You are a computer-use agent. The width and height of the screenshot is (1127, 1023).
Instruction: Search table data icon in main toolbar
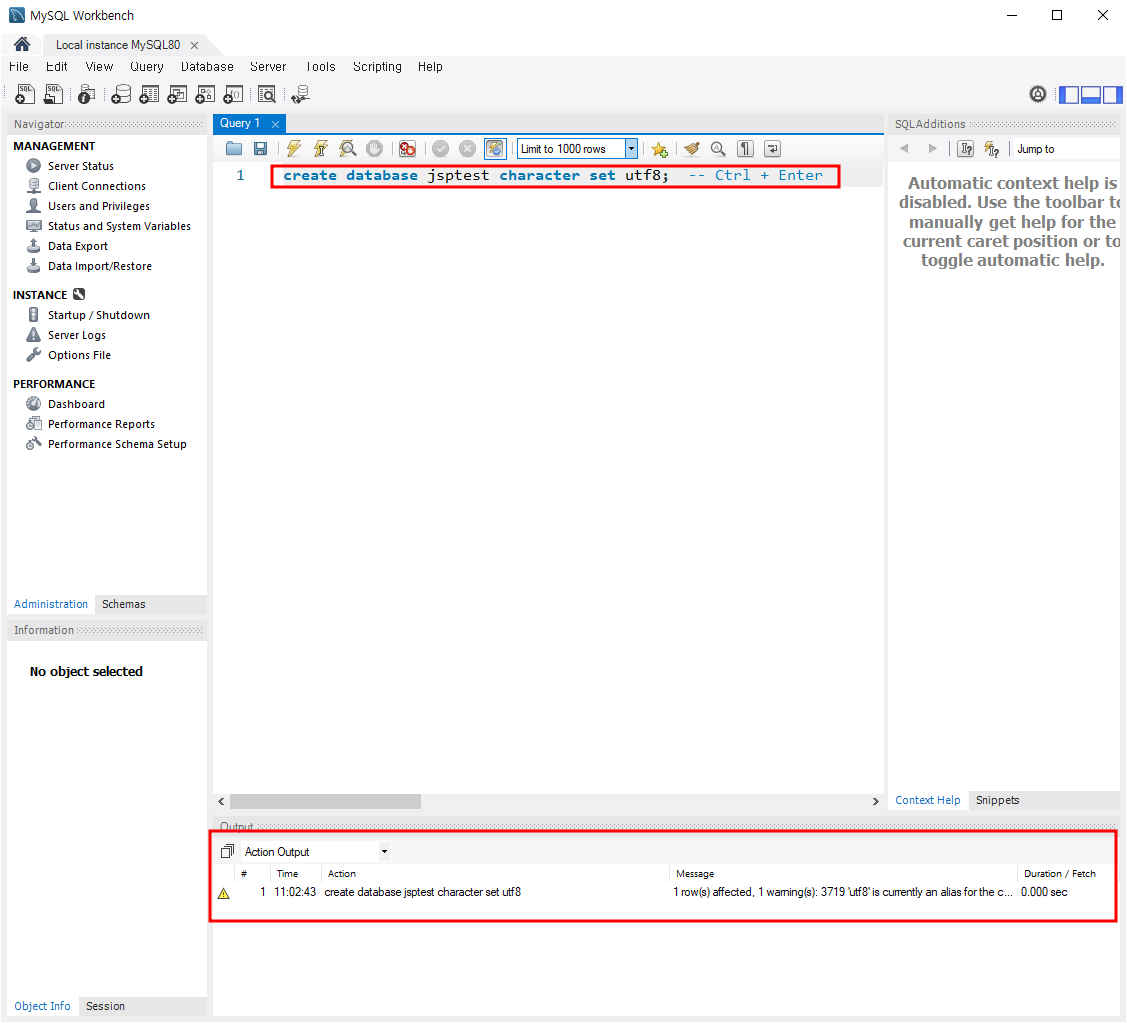tap(267, 94)
